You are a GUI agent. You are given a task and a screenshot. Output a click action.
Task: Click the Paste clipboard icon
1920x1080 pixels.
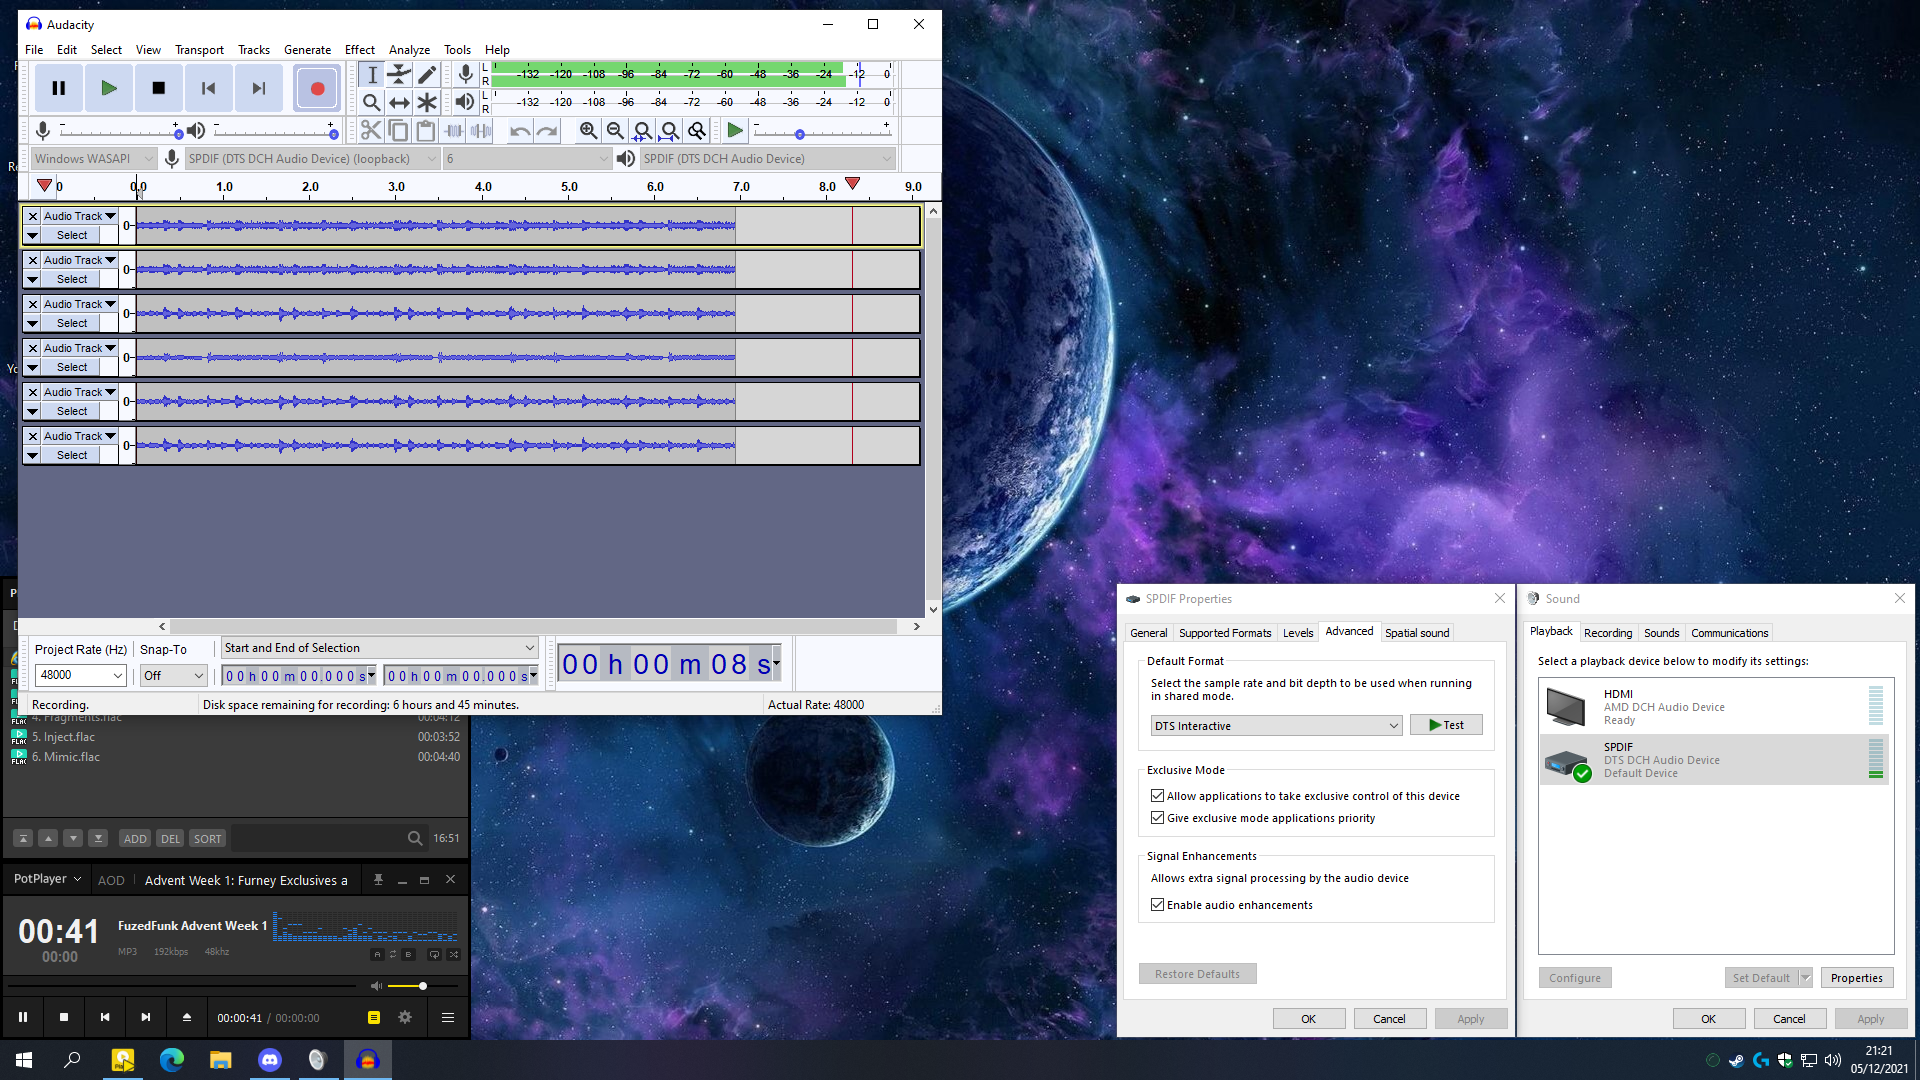point(425,130)
